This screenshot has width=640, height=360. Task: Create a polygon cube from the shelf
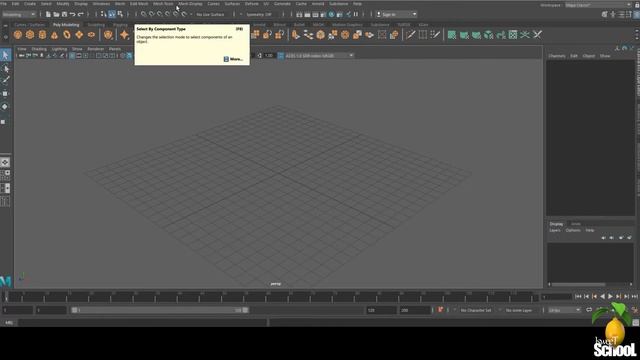tap(30, 35)
